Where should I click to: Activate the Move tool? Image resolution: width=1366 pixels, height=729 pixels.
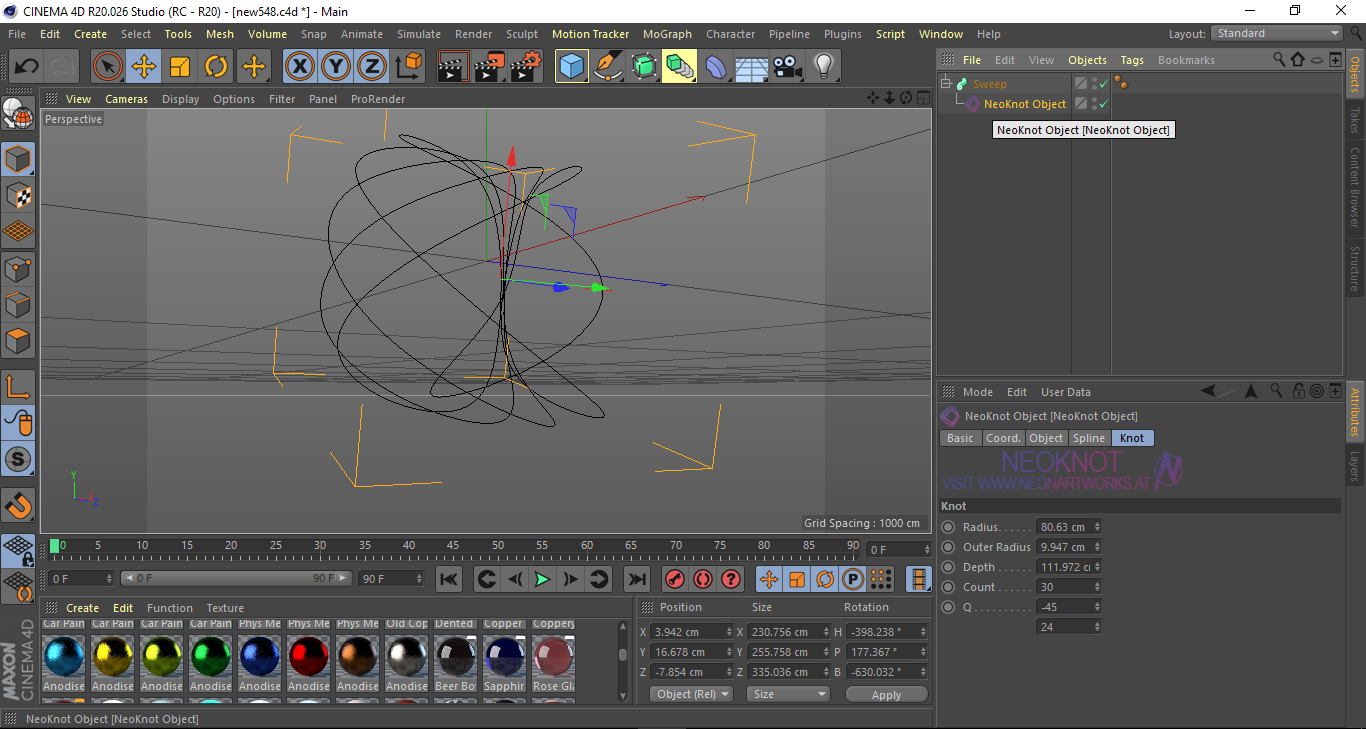click(144, 67)
